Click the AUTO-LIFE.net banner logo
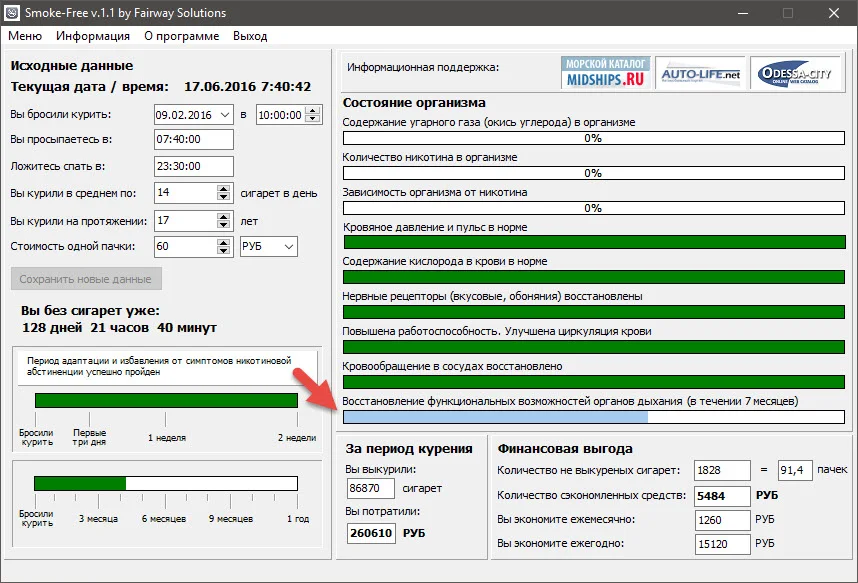The height and width of the screenshot is (583, 858). click(699, 72)
